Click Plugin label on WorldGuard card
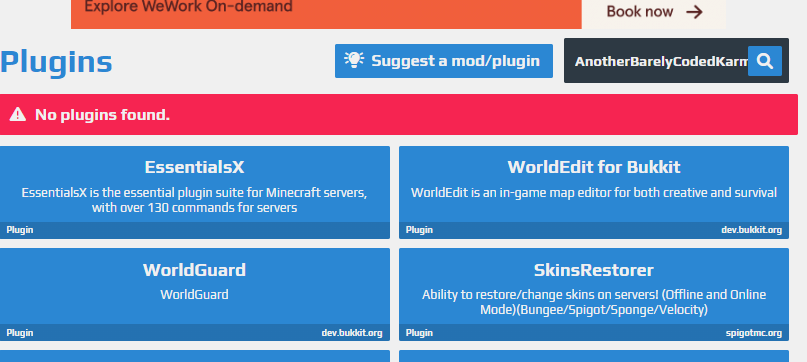The image size is (807, 362). pos(20,333)
